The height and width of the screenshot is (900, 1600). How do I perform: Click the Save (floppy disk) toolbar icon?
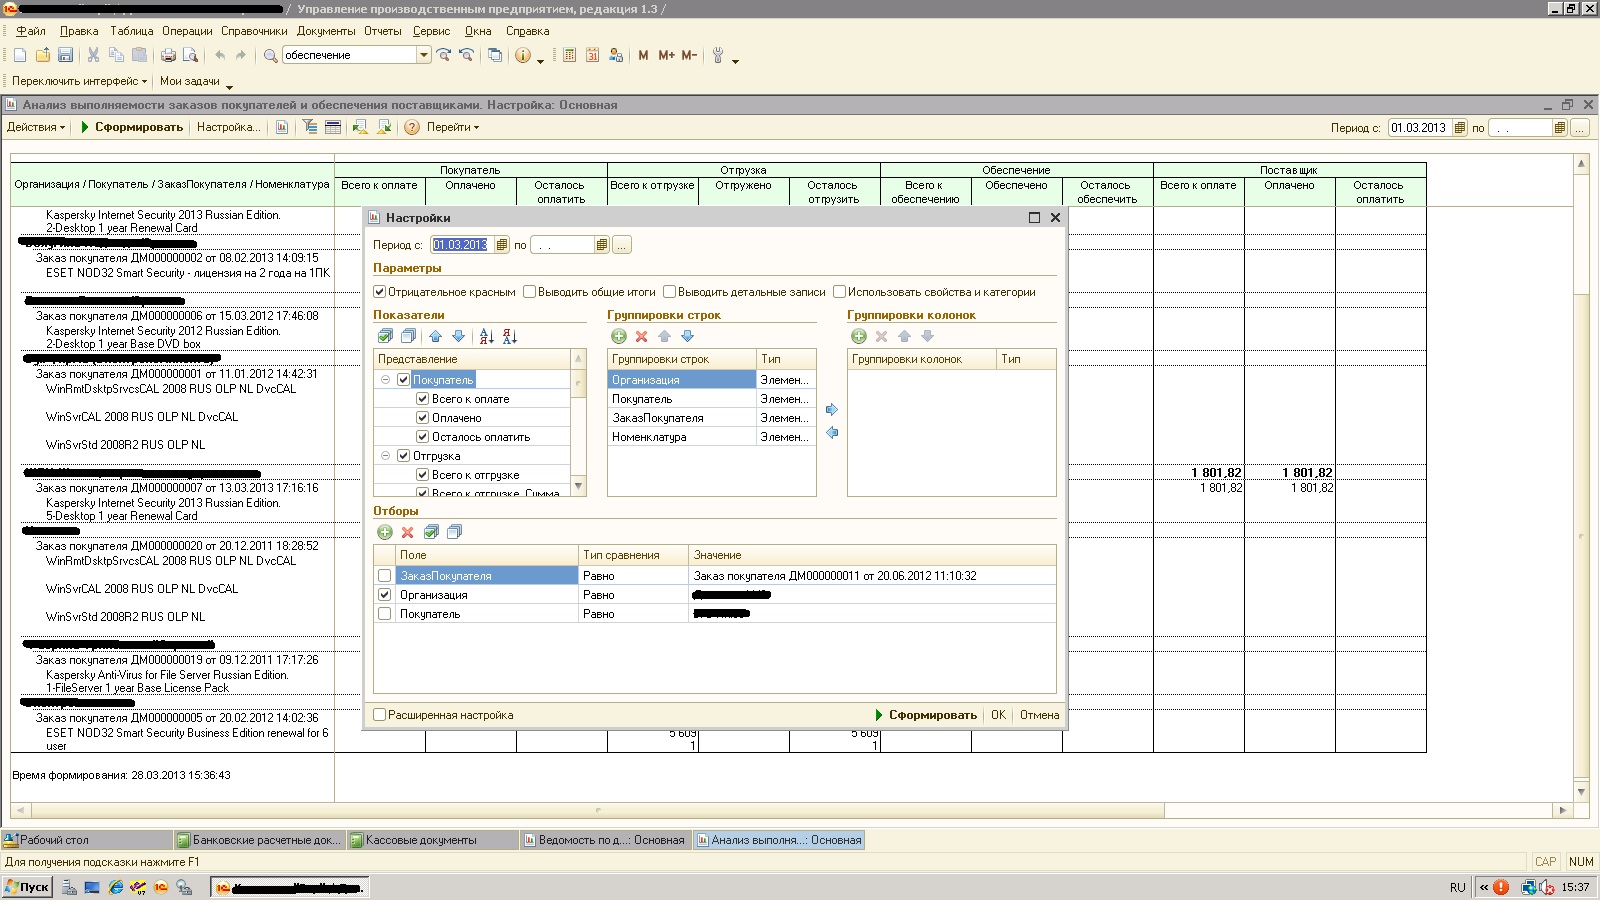(x=65, y=56)
